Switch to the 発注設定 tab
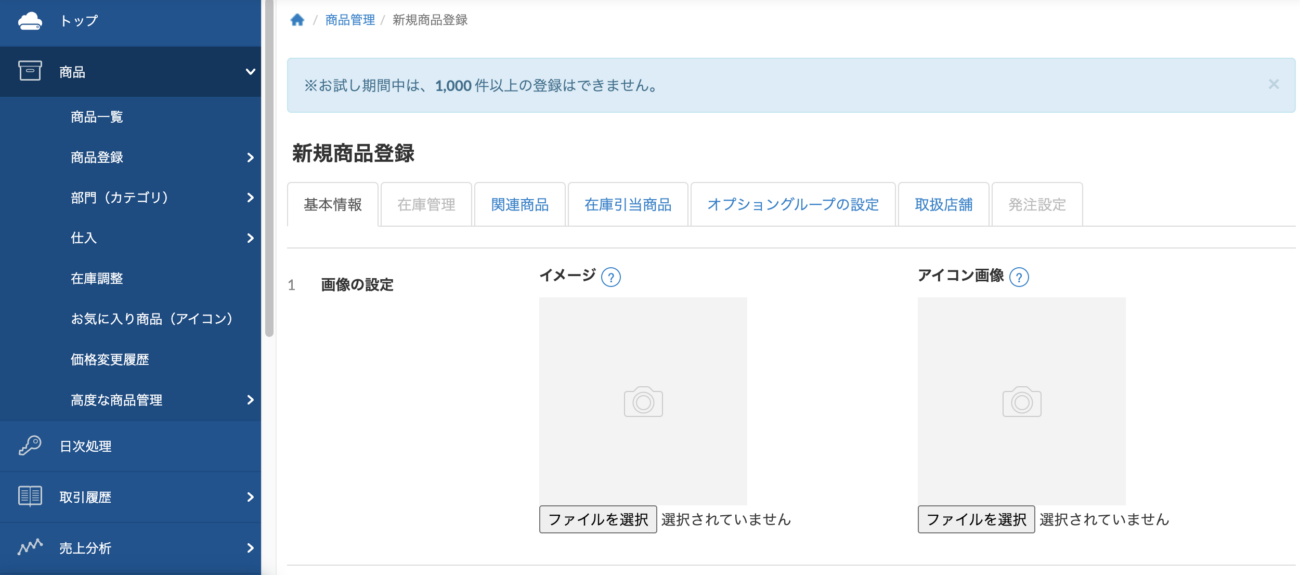This screenshot has height=575, width=1300. (x=1037, y=205)
